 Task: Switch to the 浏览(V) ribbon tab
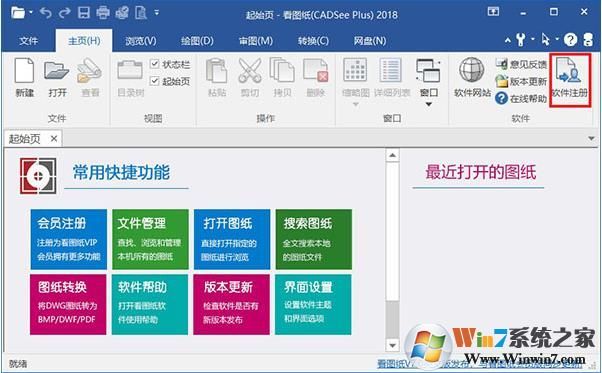tap(141, 41)
